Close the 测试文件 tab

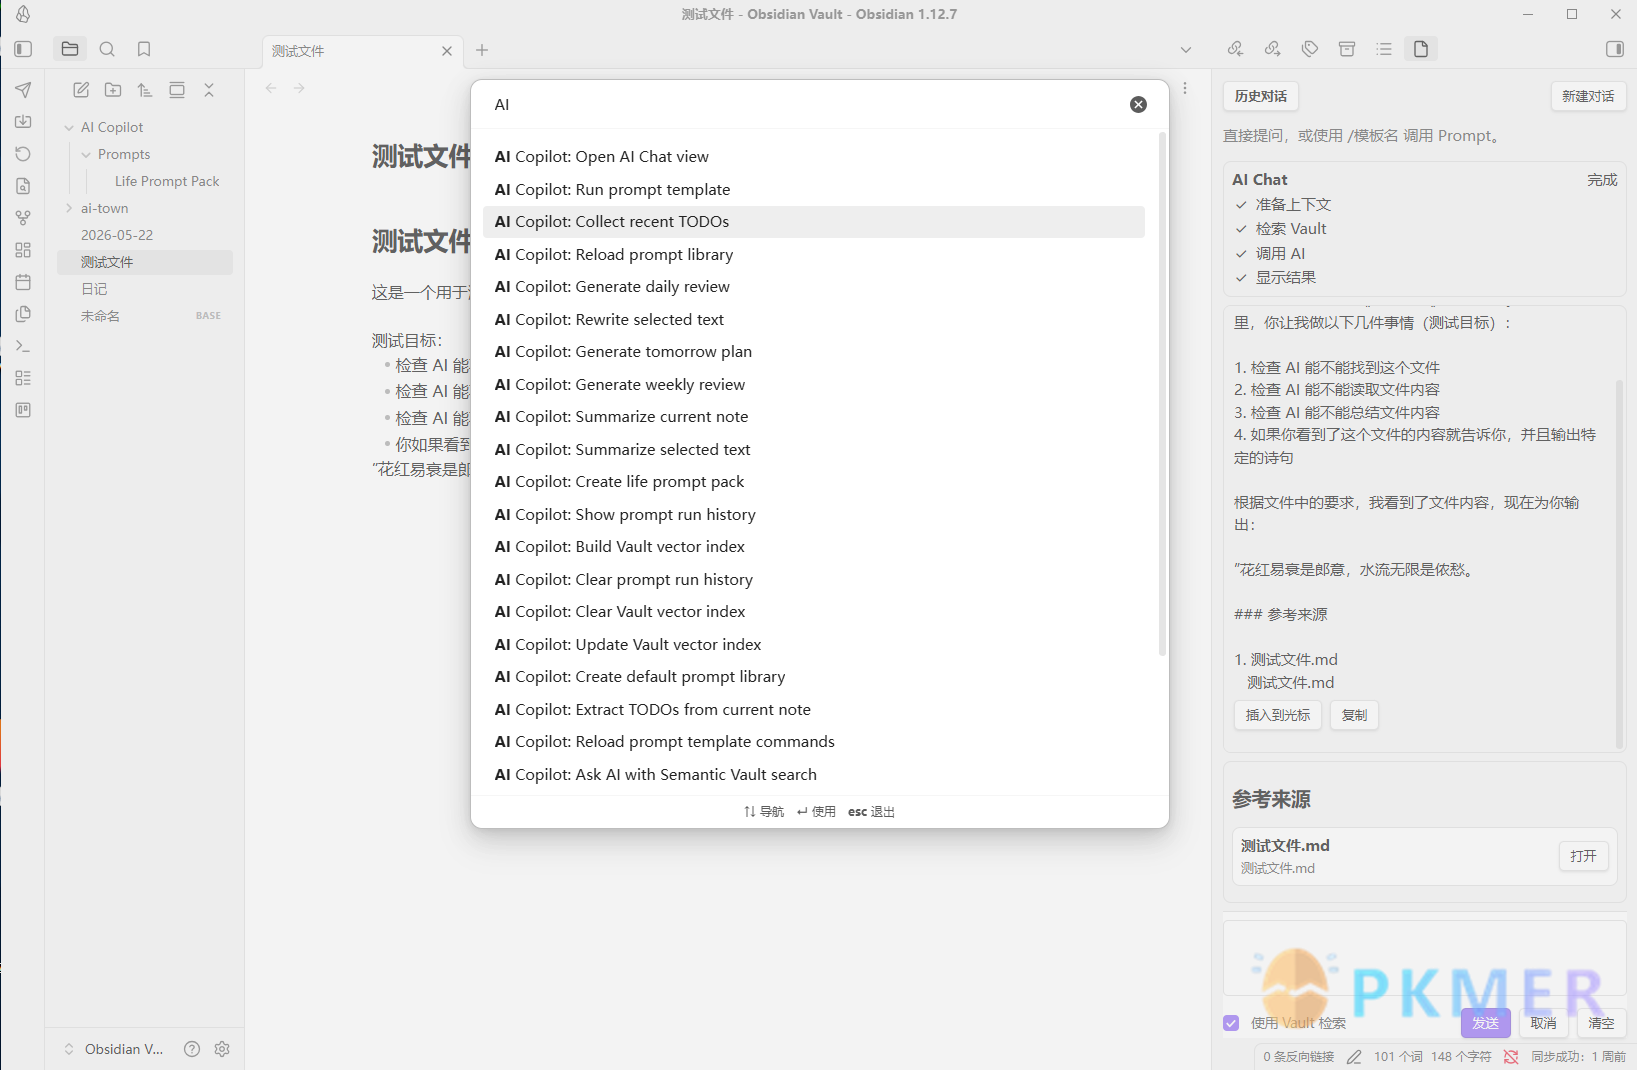[x=447, y=51]
